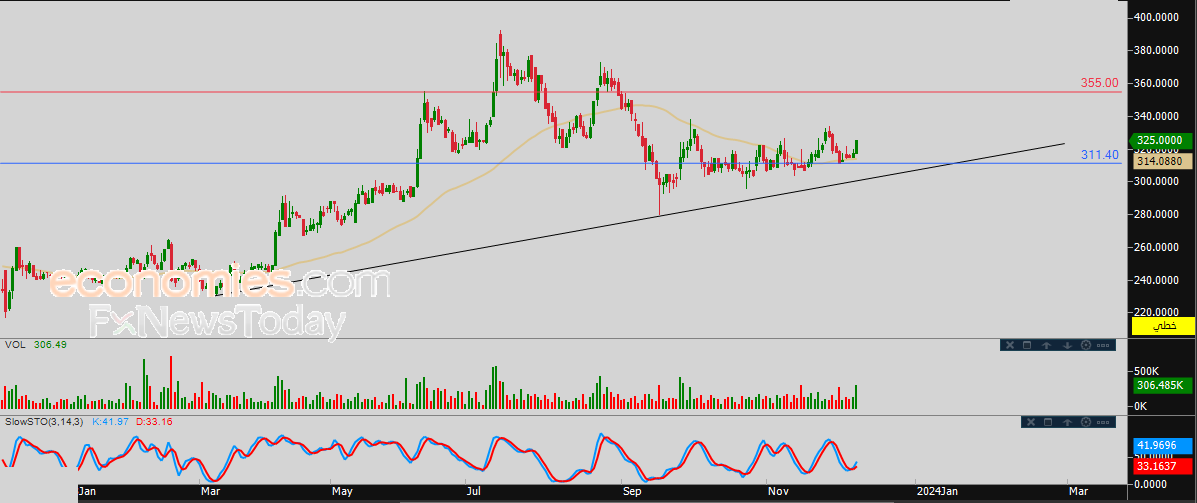This screenshot has height=503, width=1197.
Task: Click the blue 41.9696 stochastic tag
Action: (x=1162, y=445)
